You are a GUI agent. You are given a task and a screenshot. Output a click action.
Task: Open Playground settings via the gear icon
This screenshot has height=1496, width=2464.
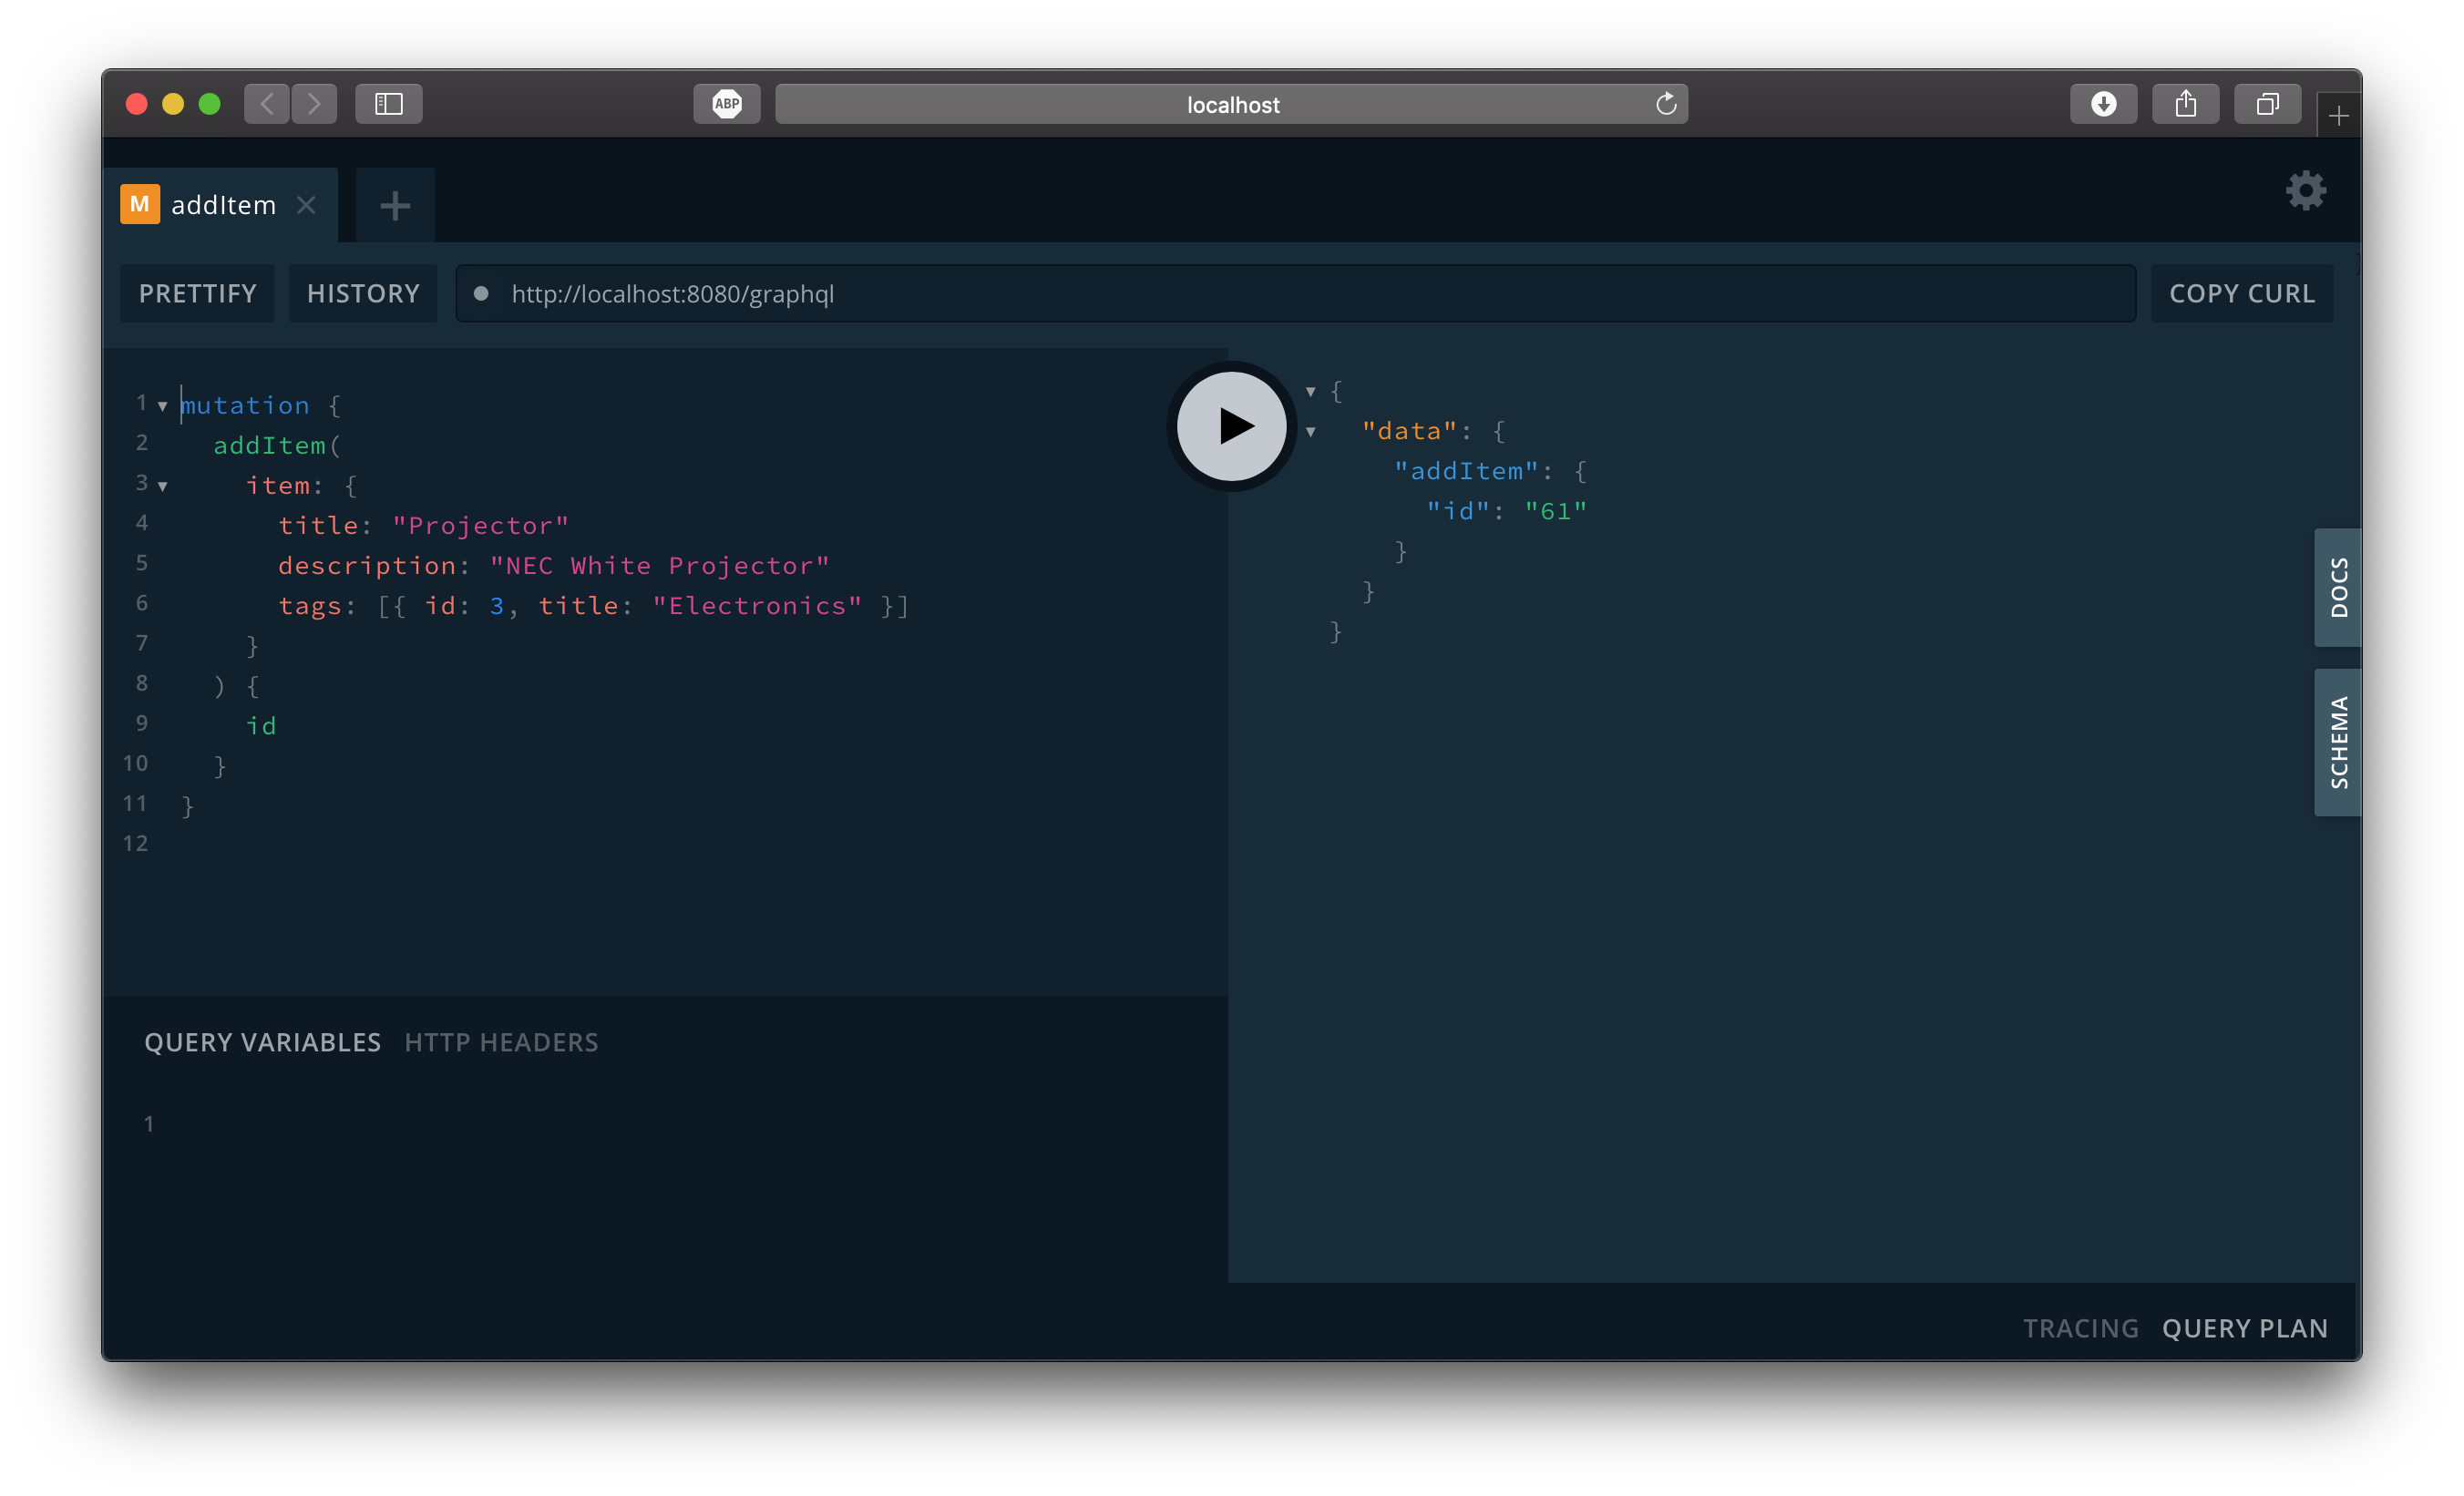[x=2306, y=190]
